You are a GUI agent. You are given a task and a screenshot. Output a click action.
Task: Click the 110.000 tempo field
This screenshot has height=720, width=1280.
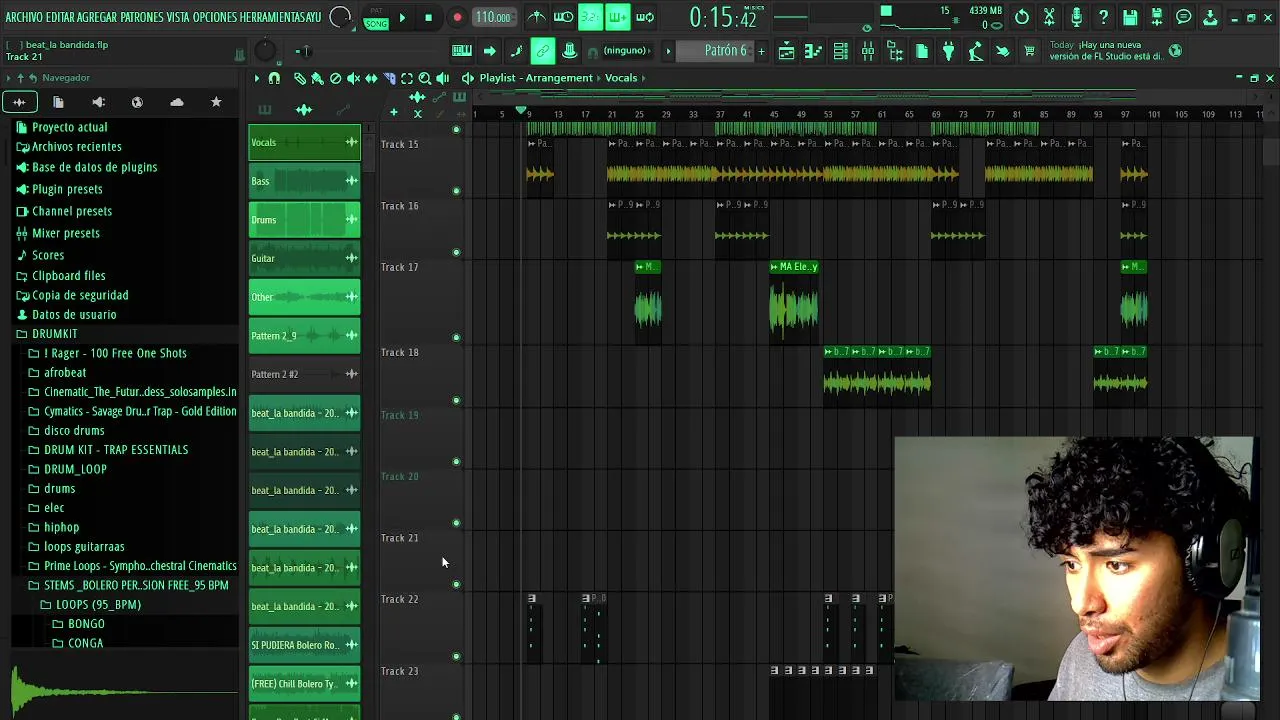493,17
